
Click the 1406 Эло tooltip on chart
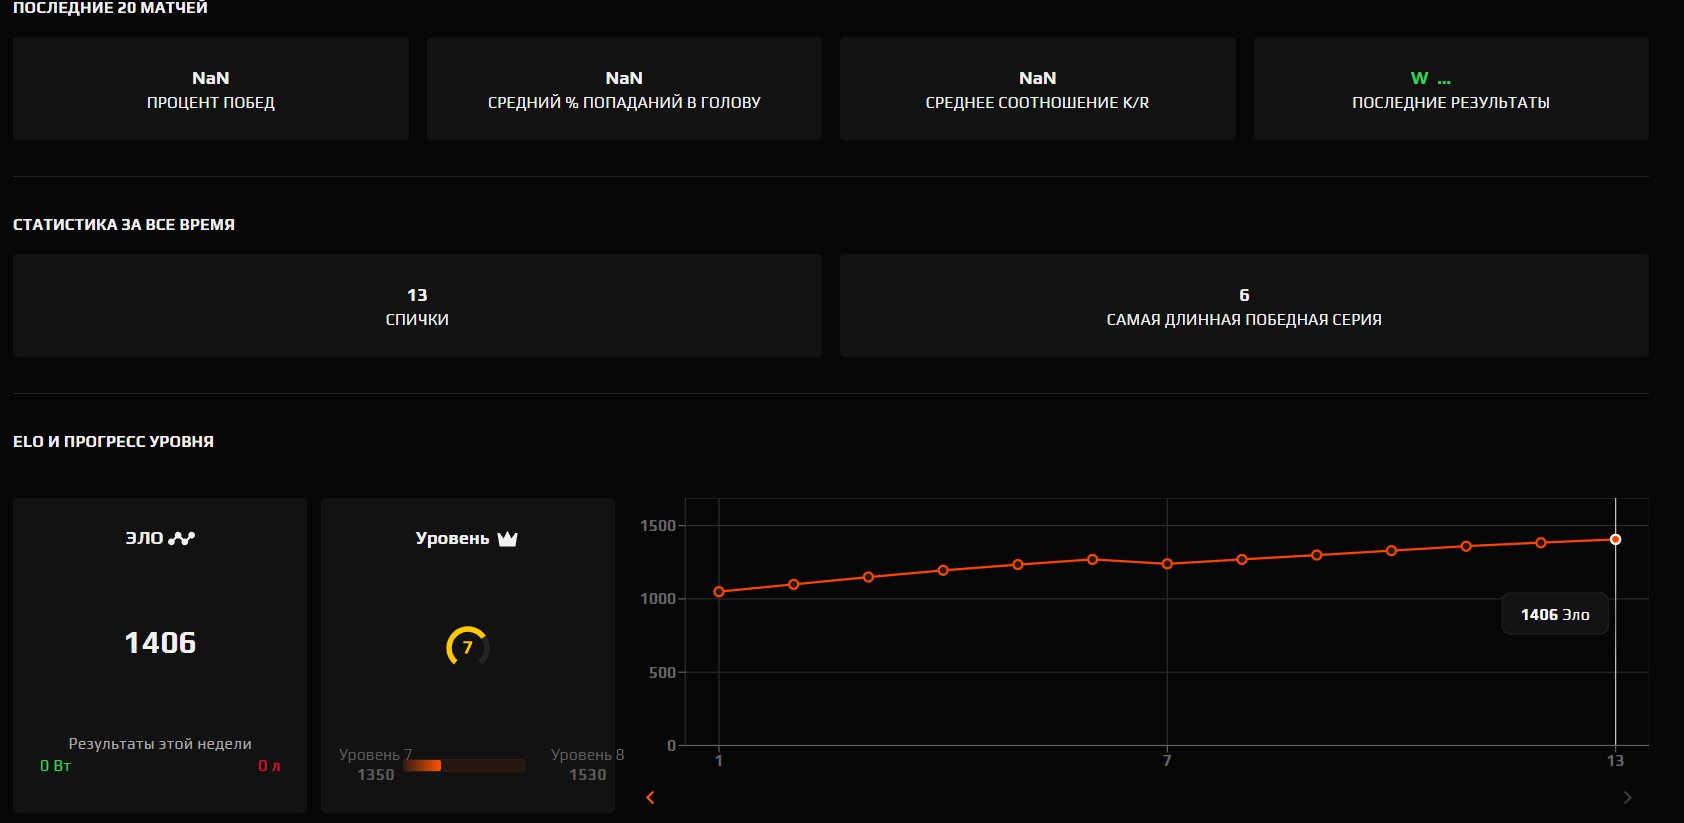[x=1554, y=614]
